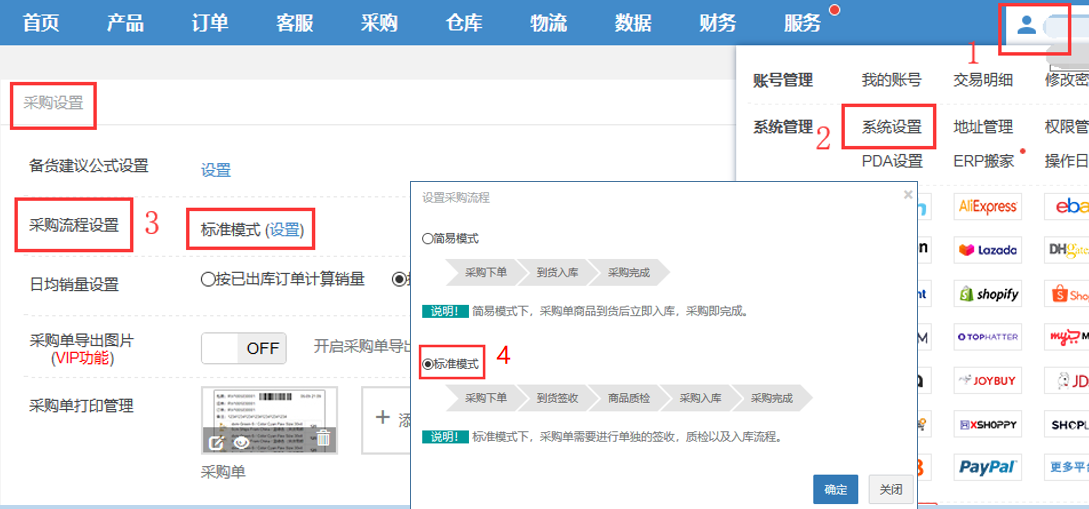Click 确定 to confirm purchase flow
This screenshot has width=1089, height=509.
click(x=836, y=489)
